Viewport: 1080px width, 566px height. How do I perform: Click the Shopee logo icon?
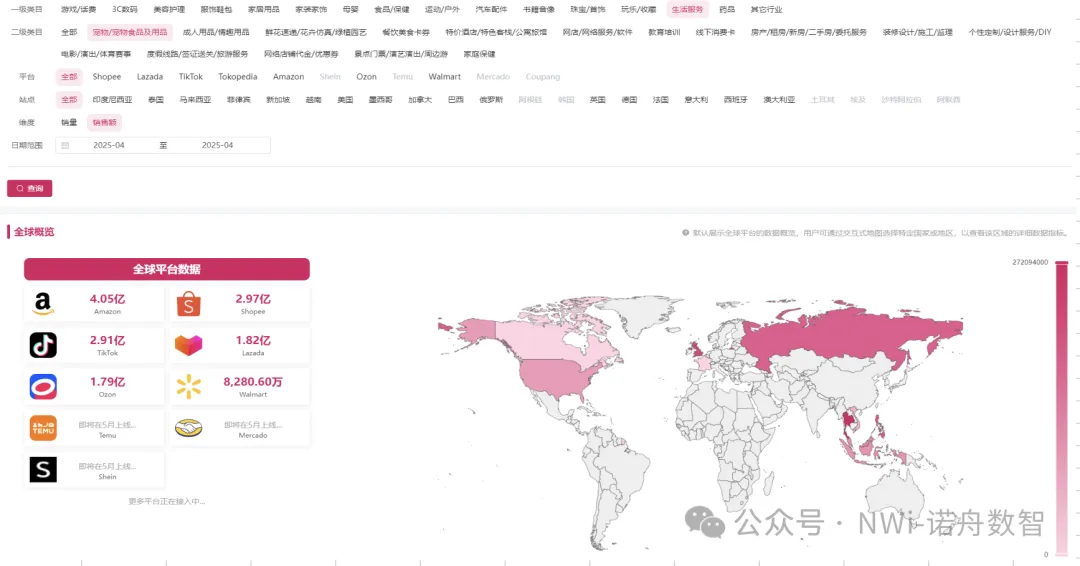tap(189, 304)
